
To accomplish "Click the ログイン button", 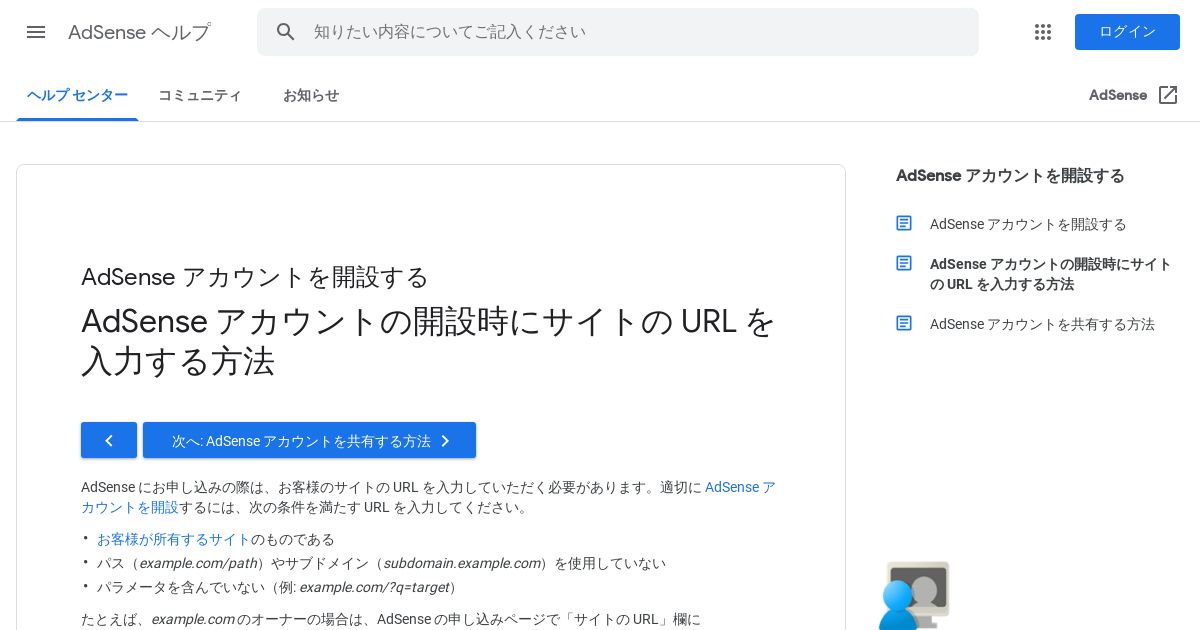I will point(1127,32).
